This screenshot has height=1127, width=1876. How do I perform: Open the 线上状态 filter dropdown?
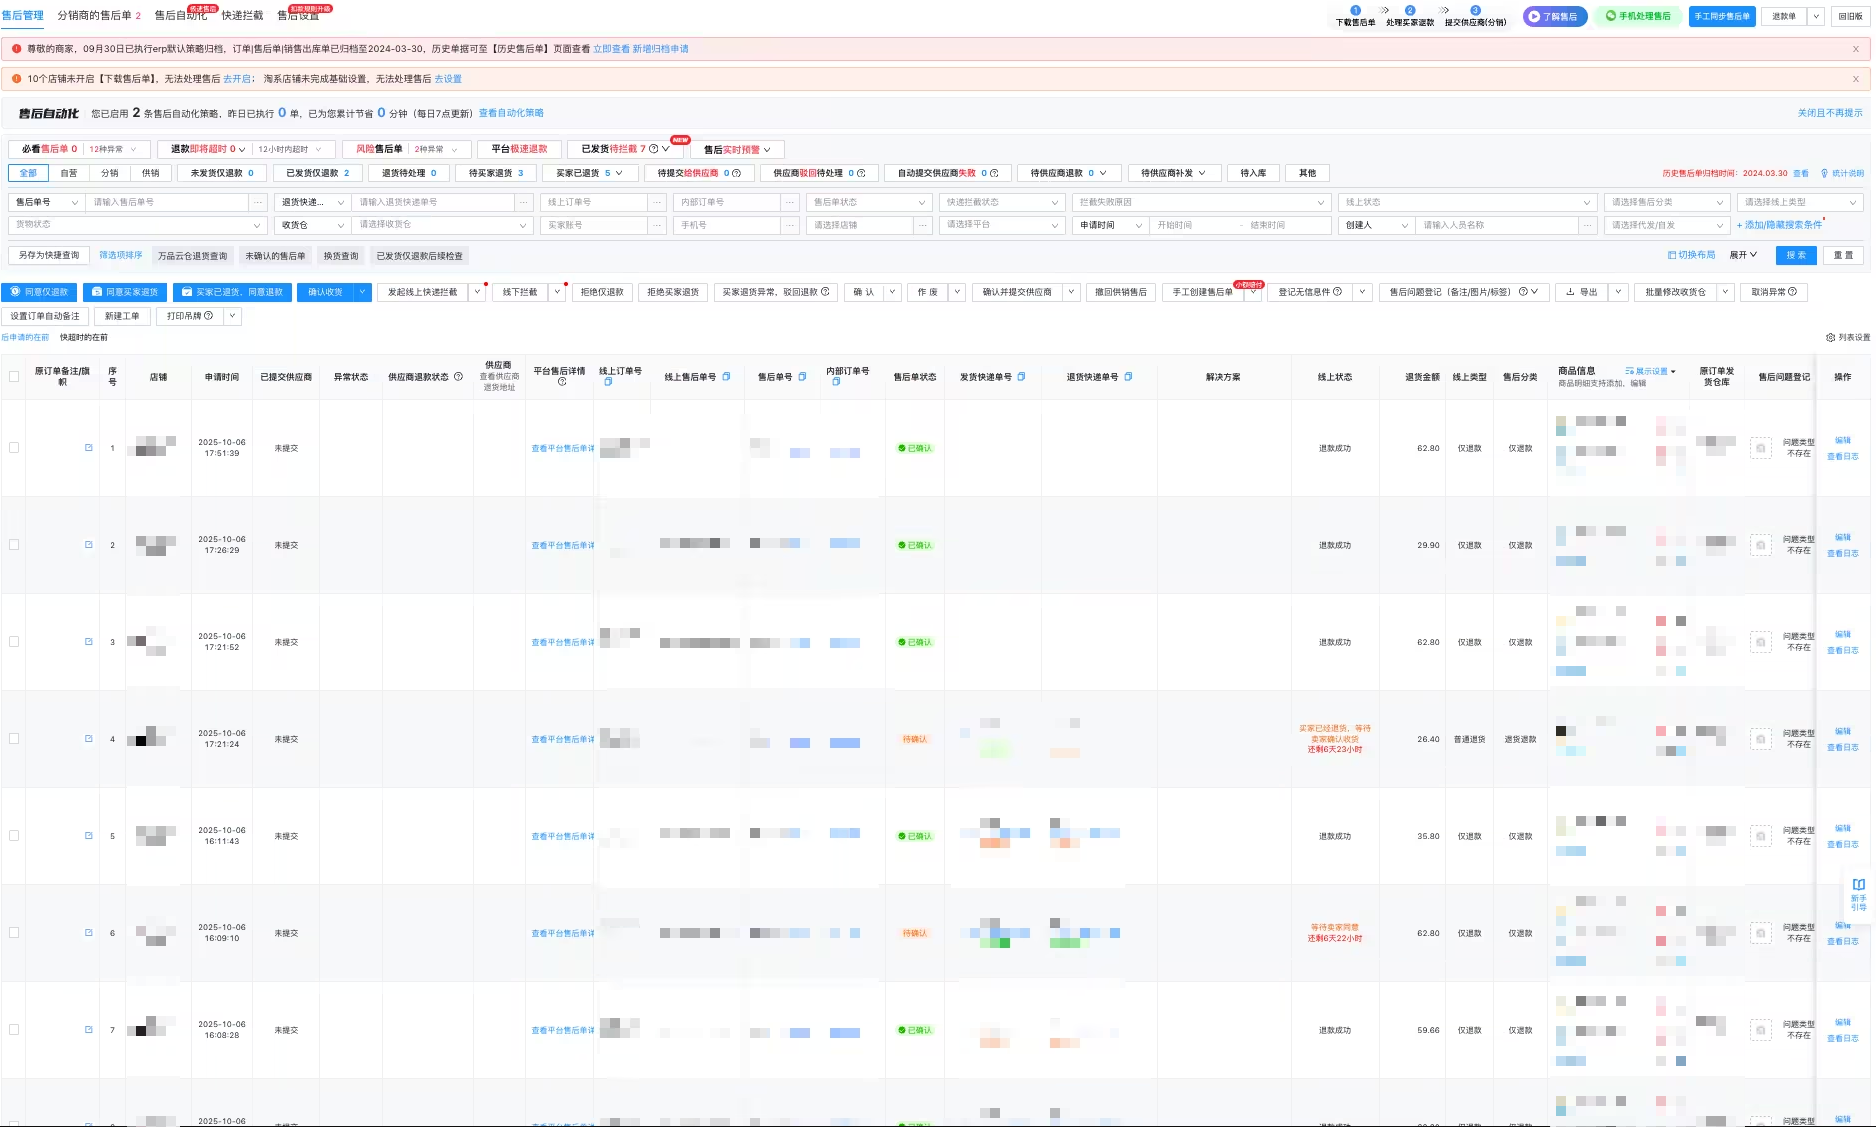click(1466, 202)
